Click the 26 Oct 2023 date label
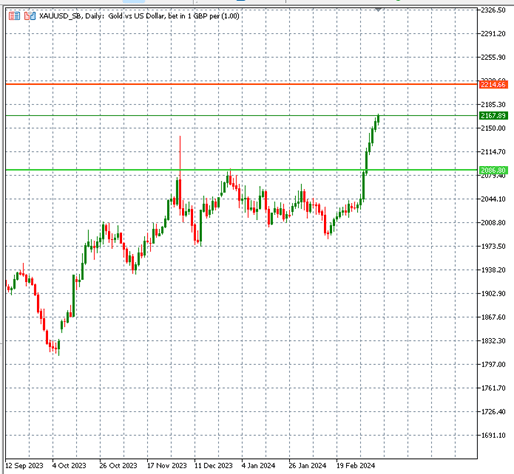The height and width of the screenshot is (474, 514). tap(118, 465)
